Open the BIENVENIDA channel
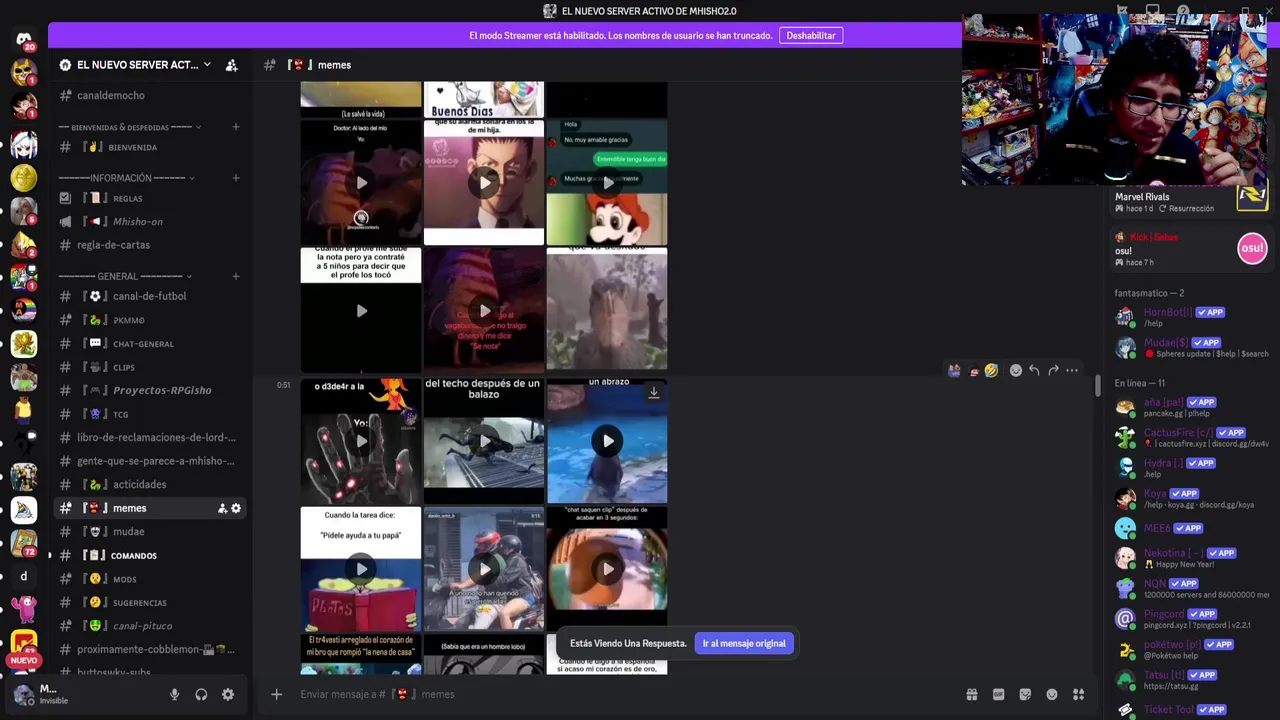 click(x=151, y=147)
